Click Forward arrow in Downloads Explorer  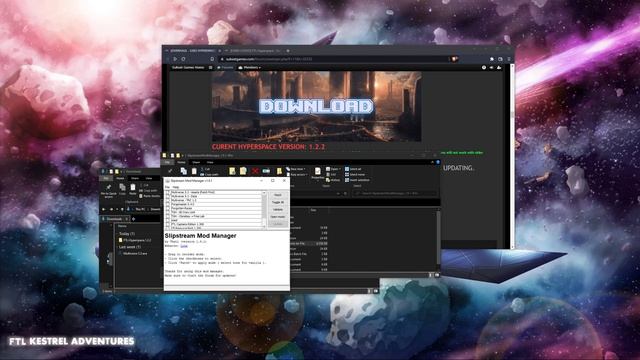pos(111,209)
